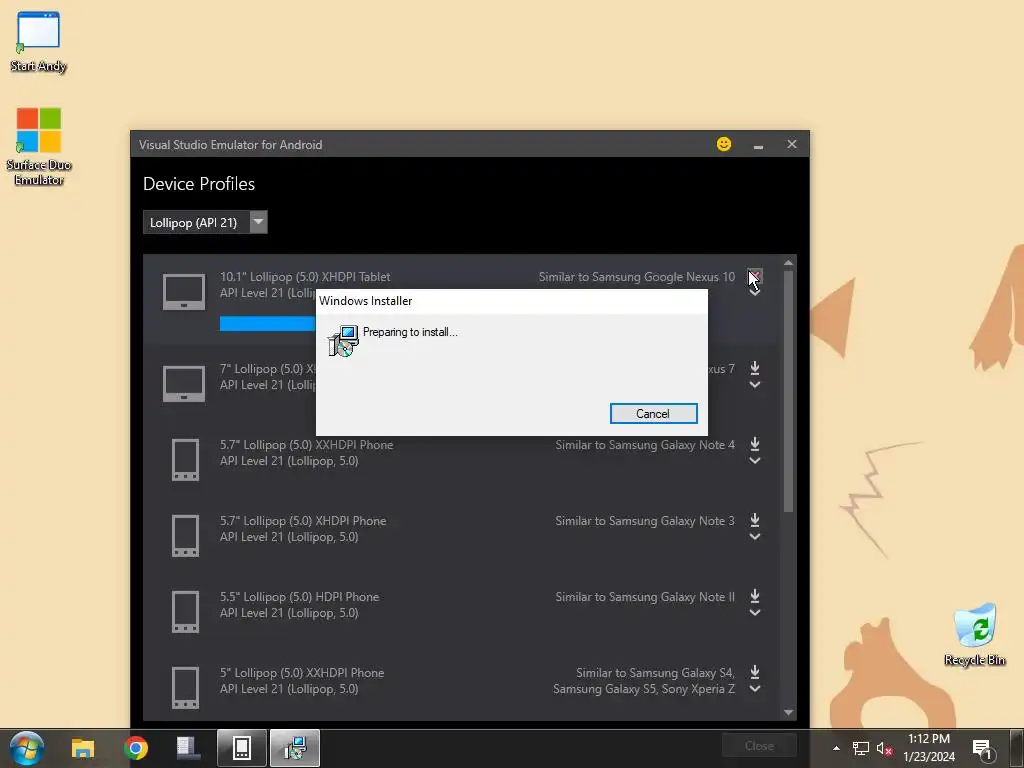Switch to Windows Installer taskbar button
The height and width of the screenshot is (768, 1024).
click(295, 748)
